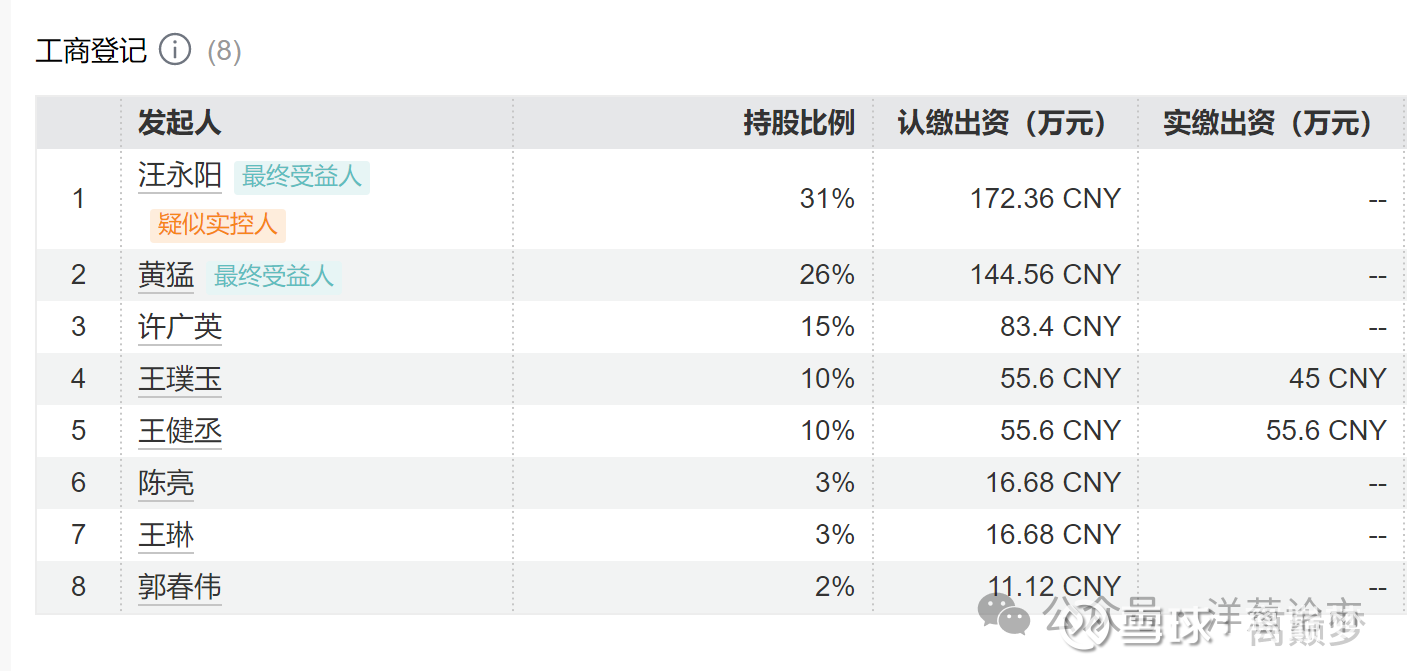Open shareholder 王琳's profile link
This screenshot has height=671, width=1407.
(166, 535)
